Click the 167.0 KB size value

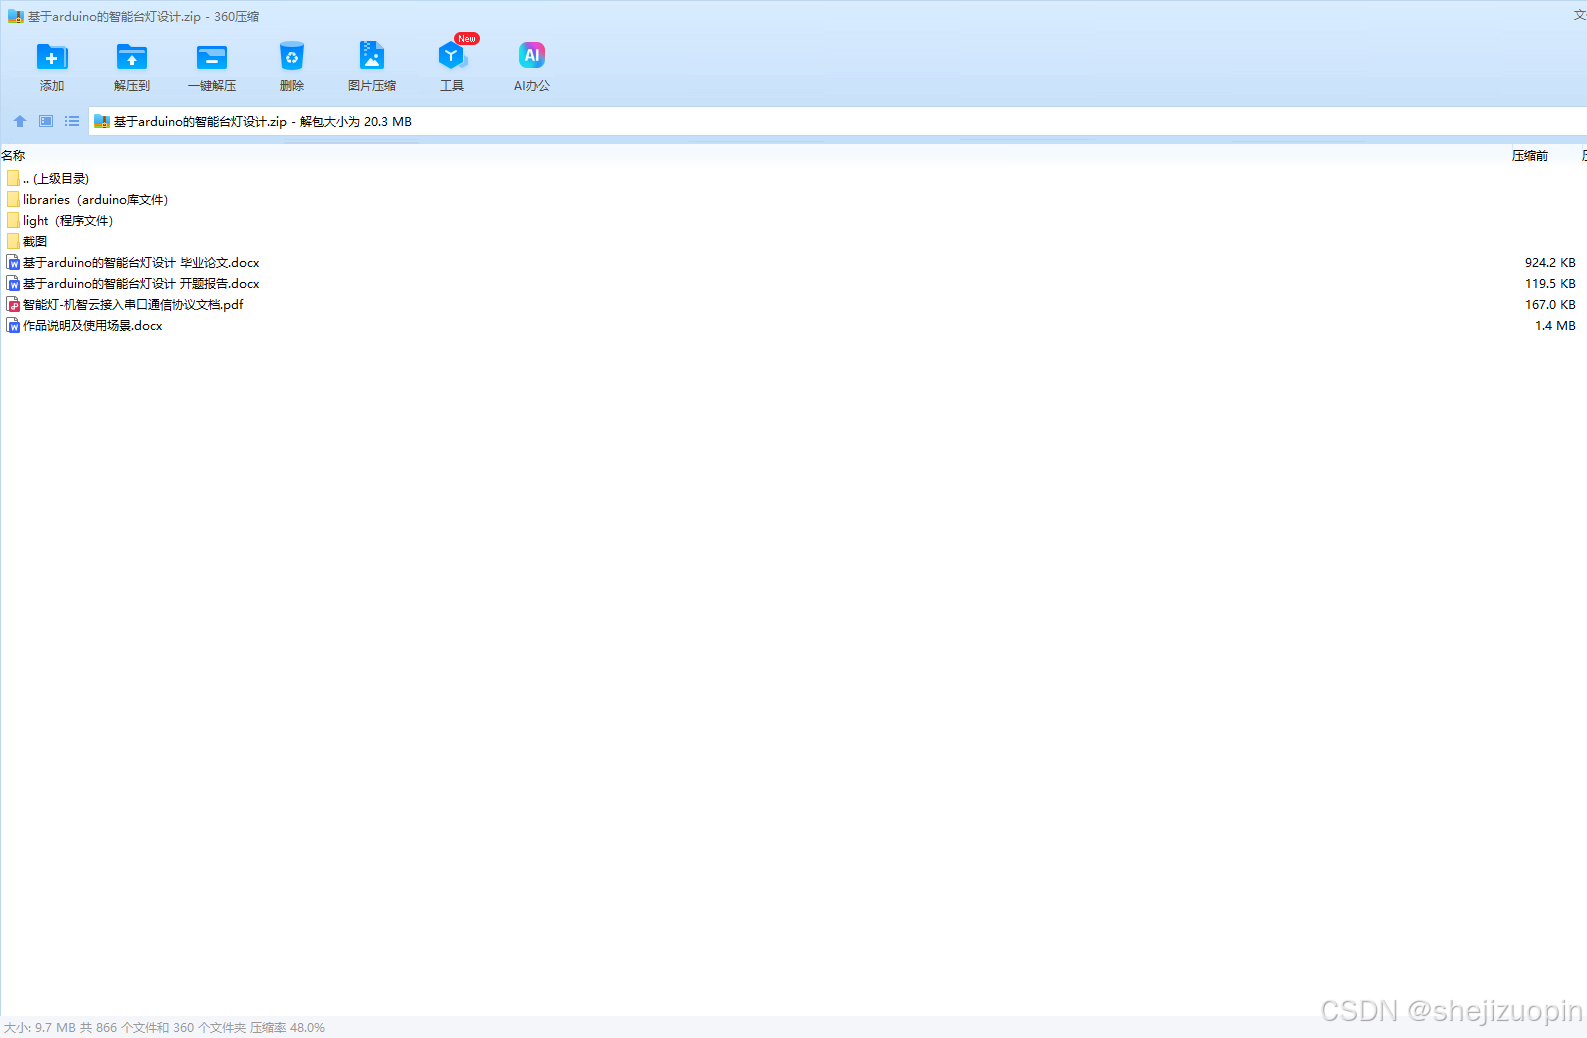1550,305
